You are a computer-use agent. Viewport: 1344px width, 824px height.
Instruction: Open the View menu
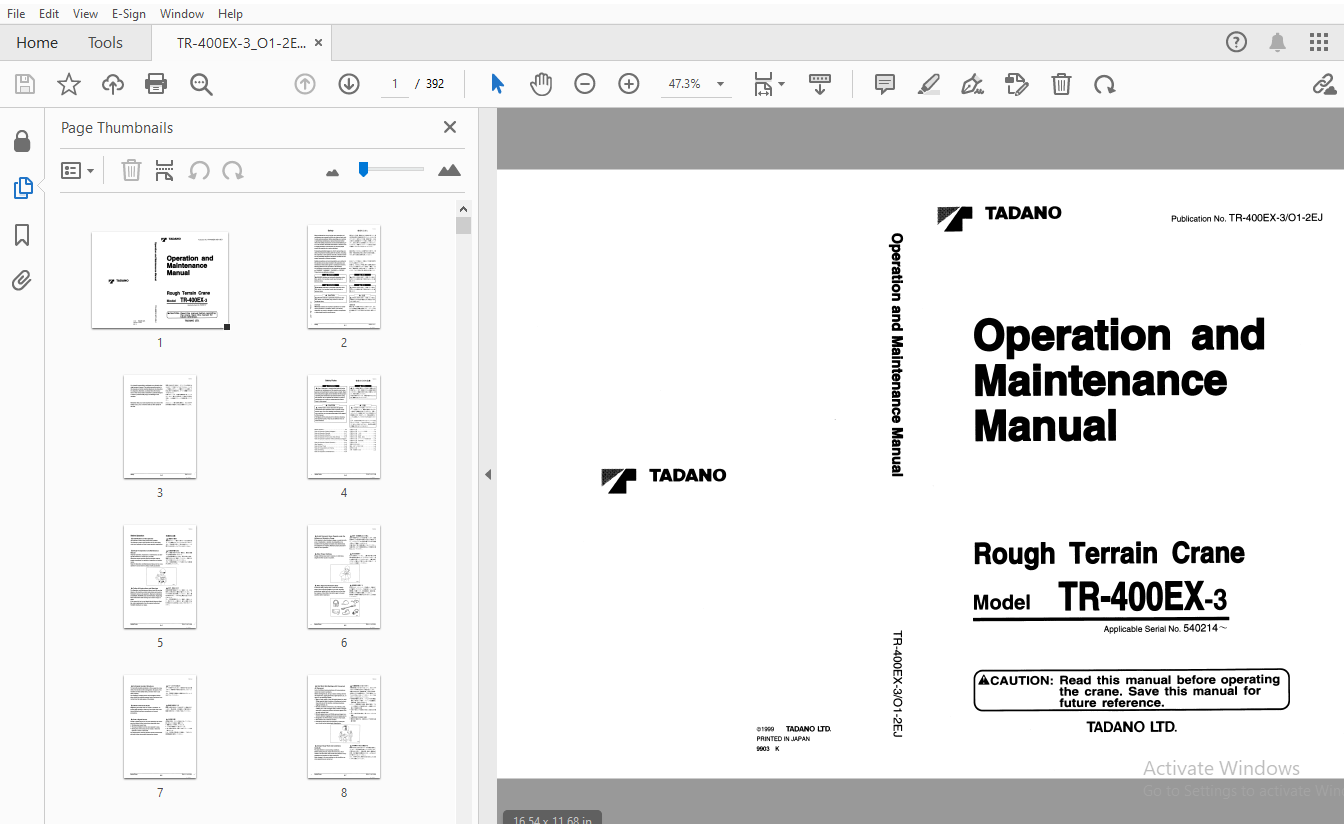coord(85,14)
